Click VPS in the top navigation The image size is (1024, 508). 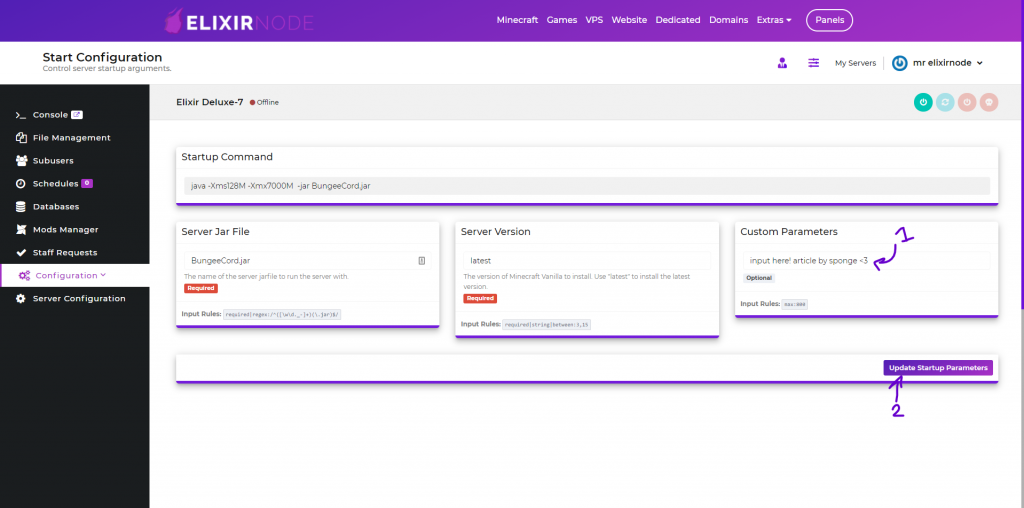coord(594,20)
